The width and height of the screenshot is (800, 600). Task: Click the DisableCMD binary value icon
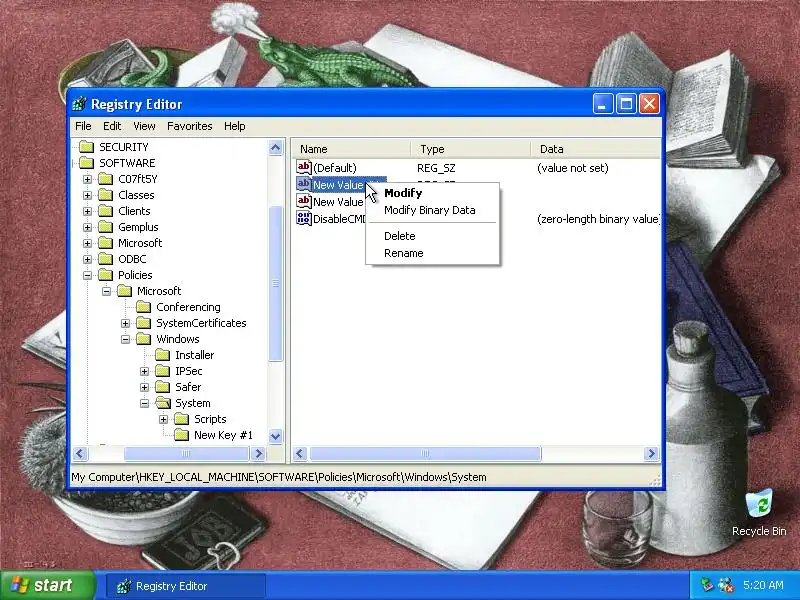tap(304, 219)
